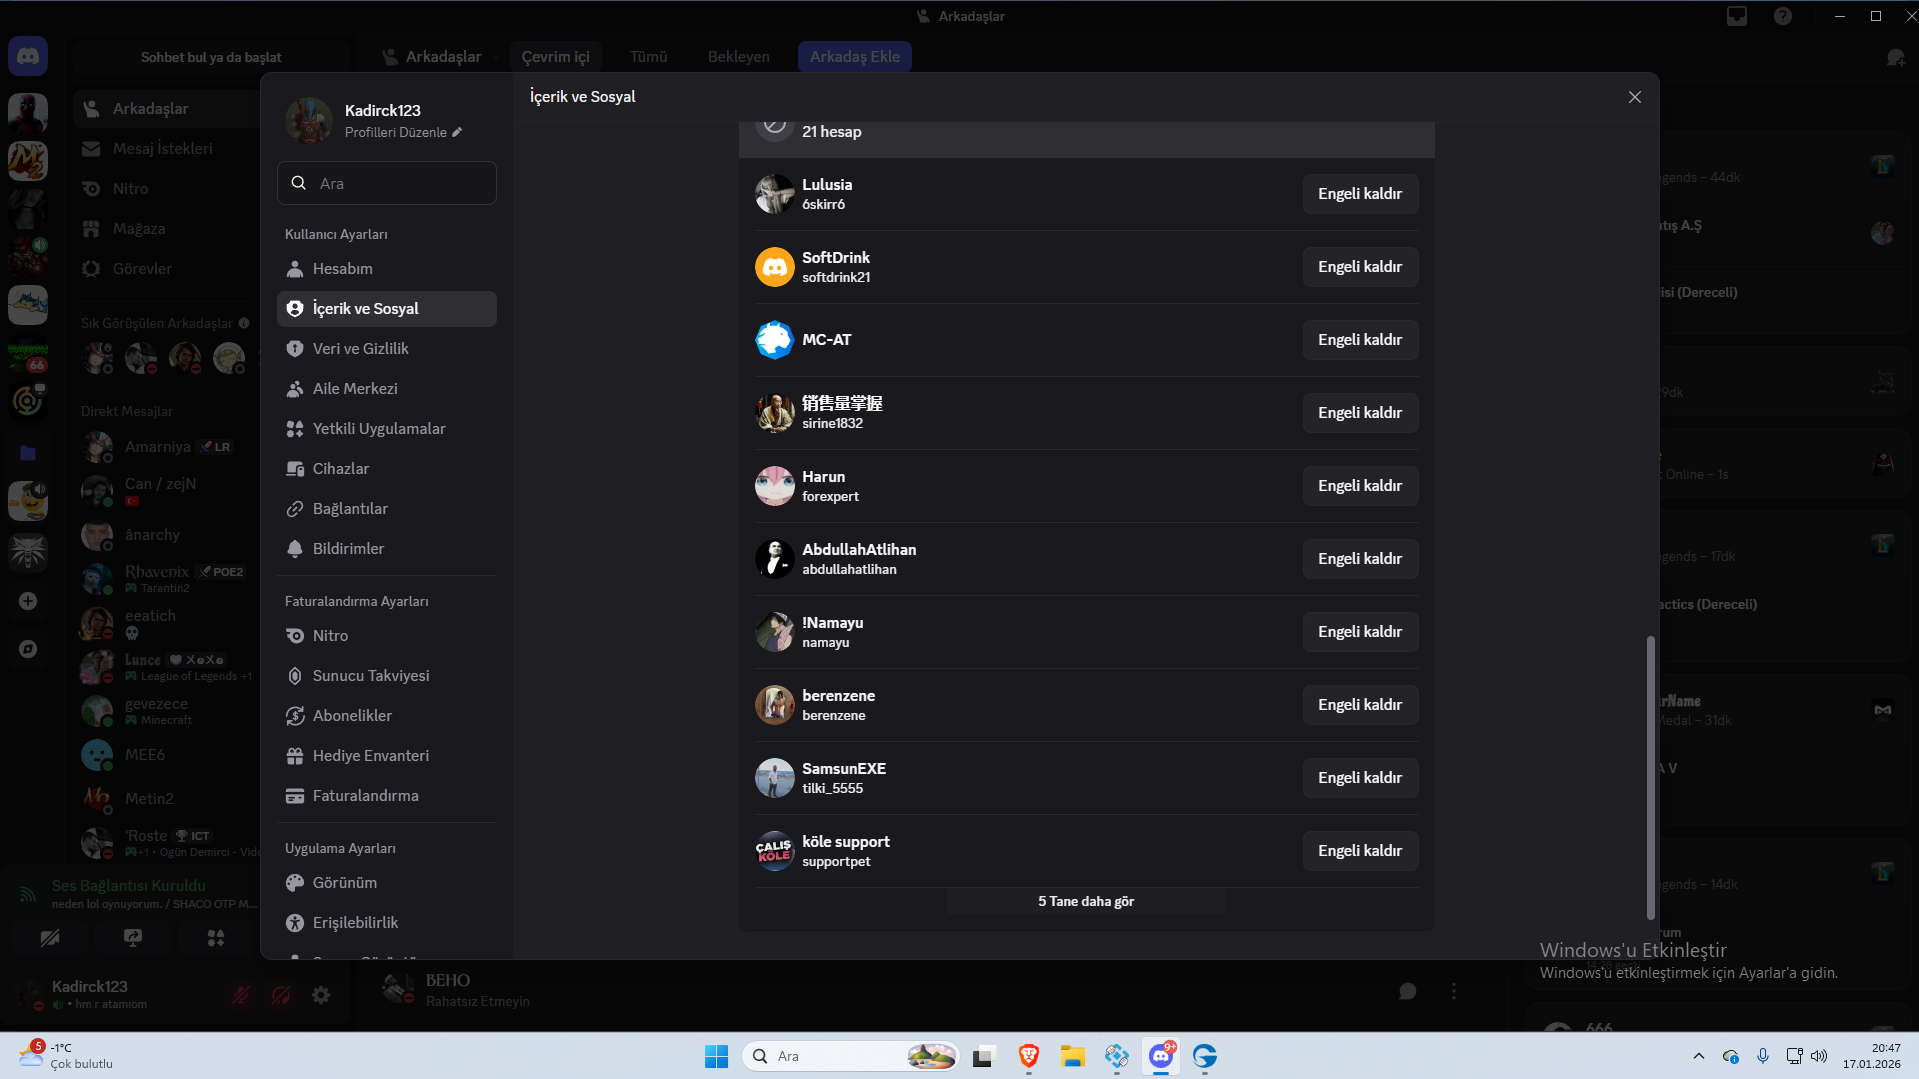Viewport: 1919px width, 1079px height.
Task: Open Nitro billing settings in sidebar
Action: click(386, 636)
